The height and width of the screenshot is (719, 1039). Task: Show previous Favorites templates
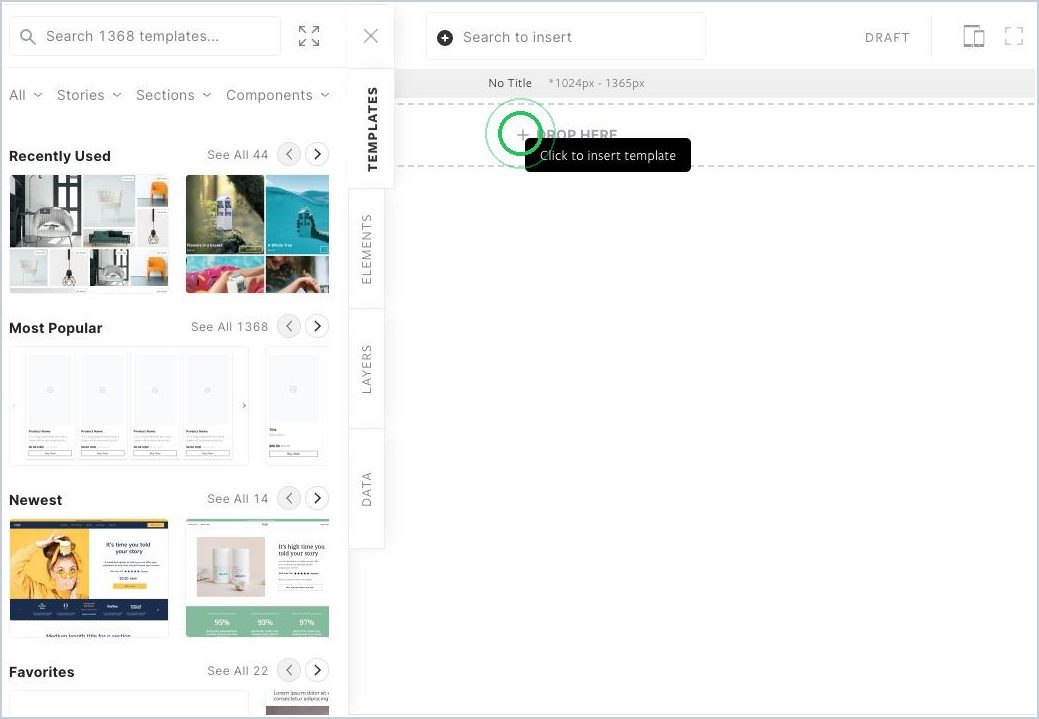[x=289, y=670]
